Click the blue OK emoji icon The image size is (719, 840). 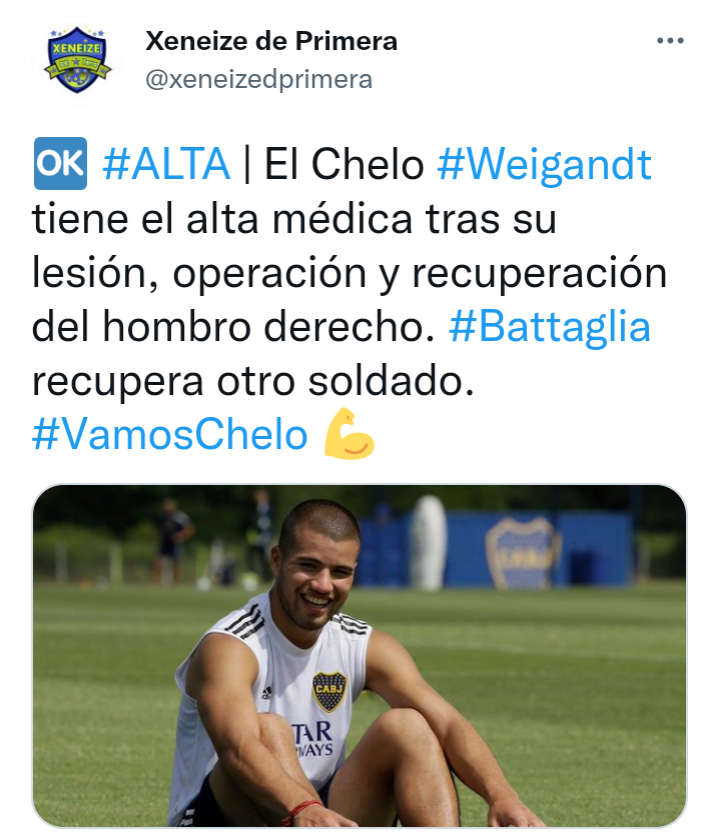[60, 163]
